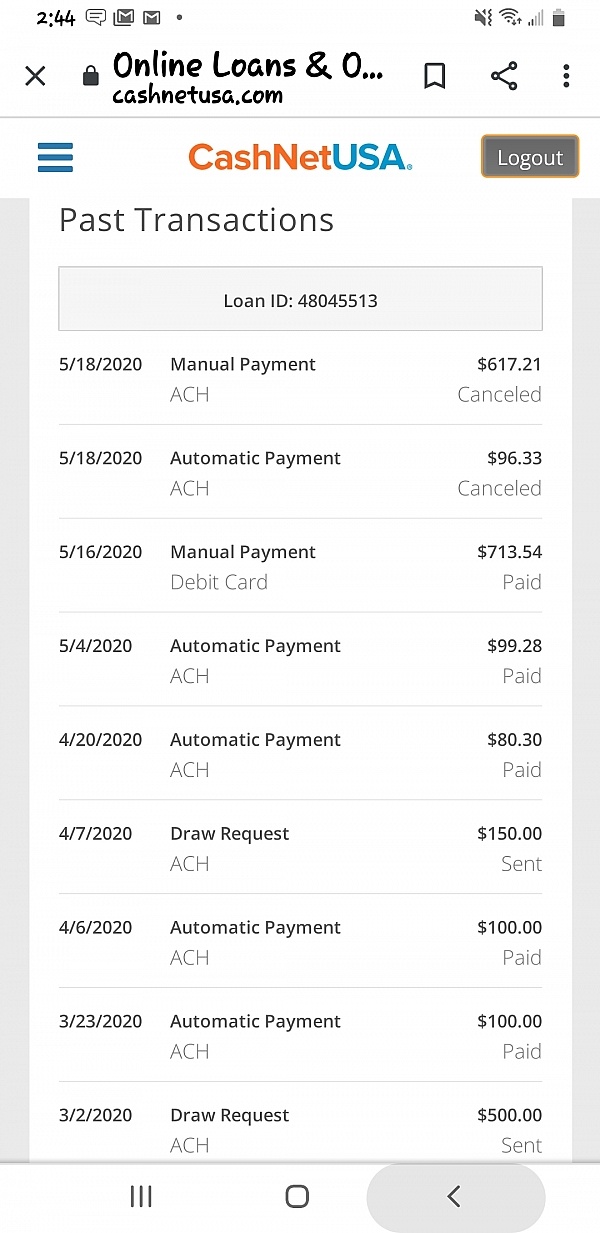Open the hamburger navigation menu

(x=55, y=158)
